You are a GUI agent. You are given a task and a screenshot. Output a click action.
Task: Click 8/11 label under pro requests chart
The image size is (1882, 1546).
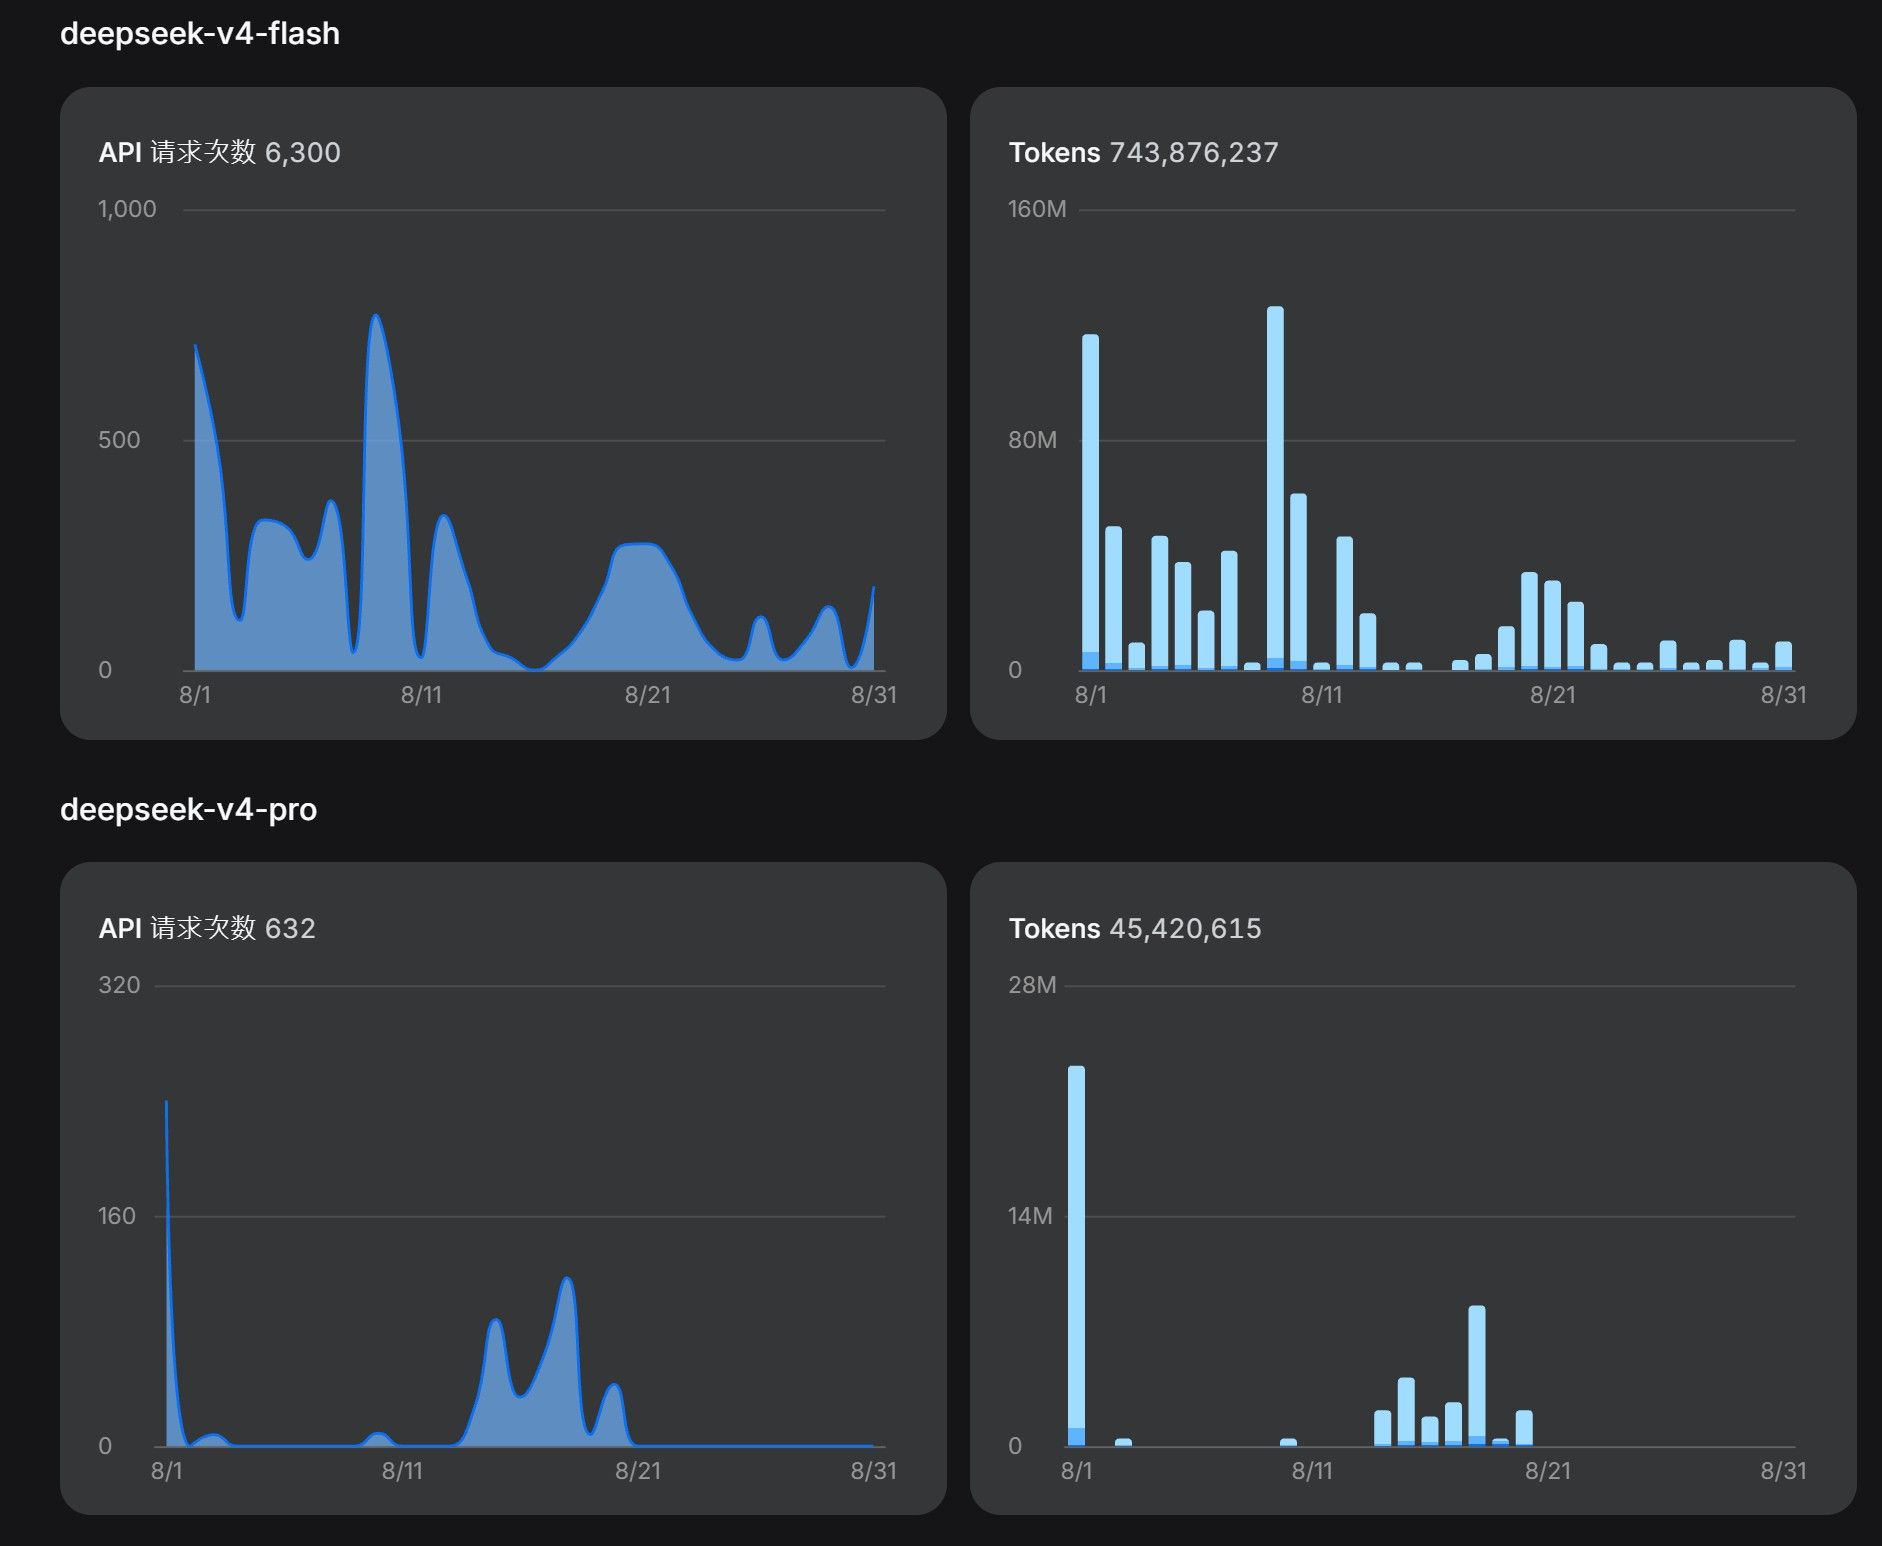pyautogui.click(x=402, y=1471)
